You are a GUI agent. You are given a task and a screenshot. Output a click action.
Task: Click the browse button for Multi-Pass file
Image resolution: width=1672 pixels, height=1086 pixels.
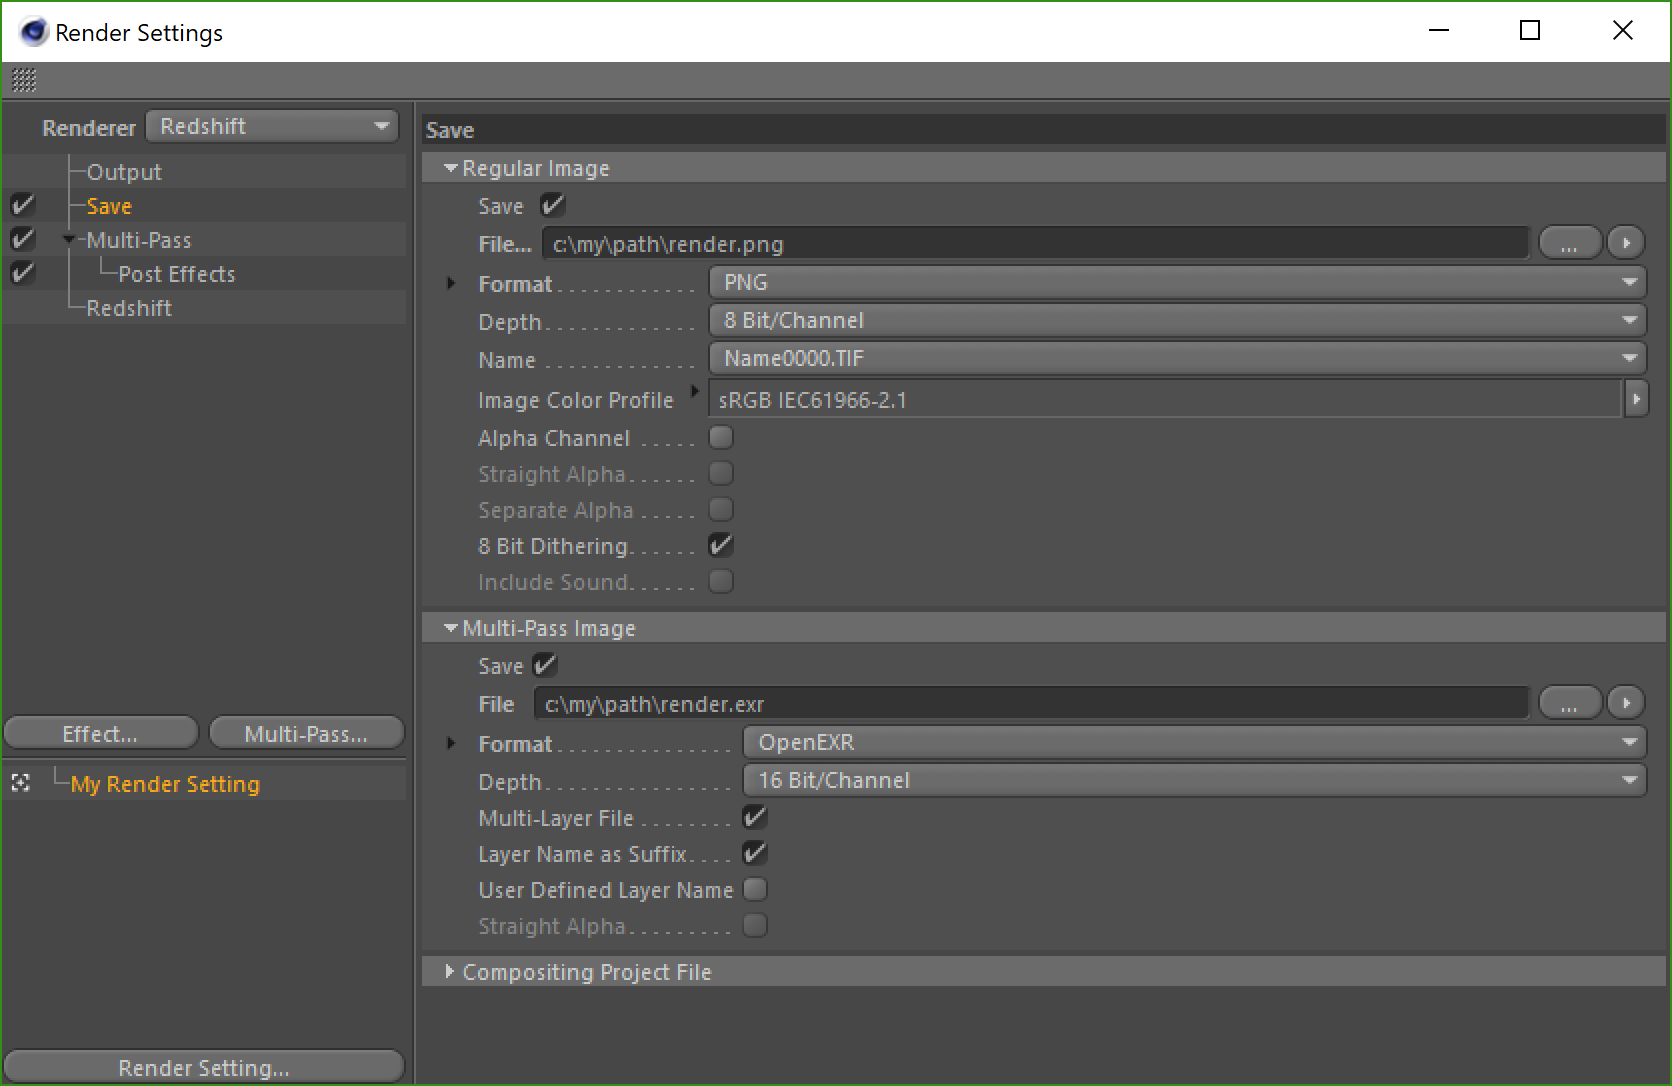point(1569,704)
